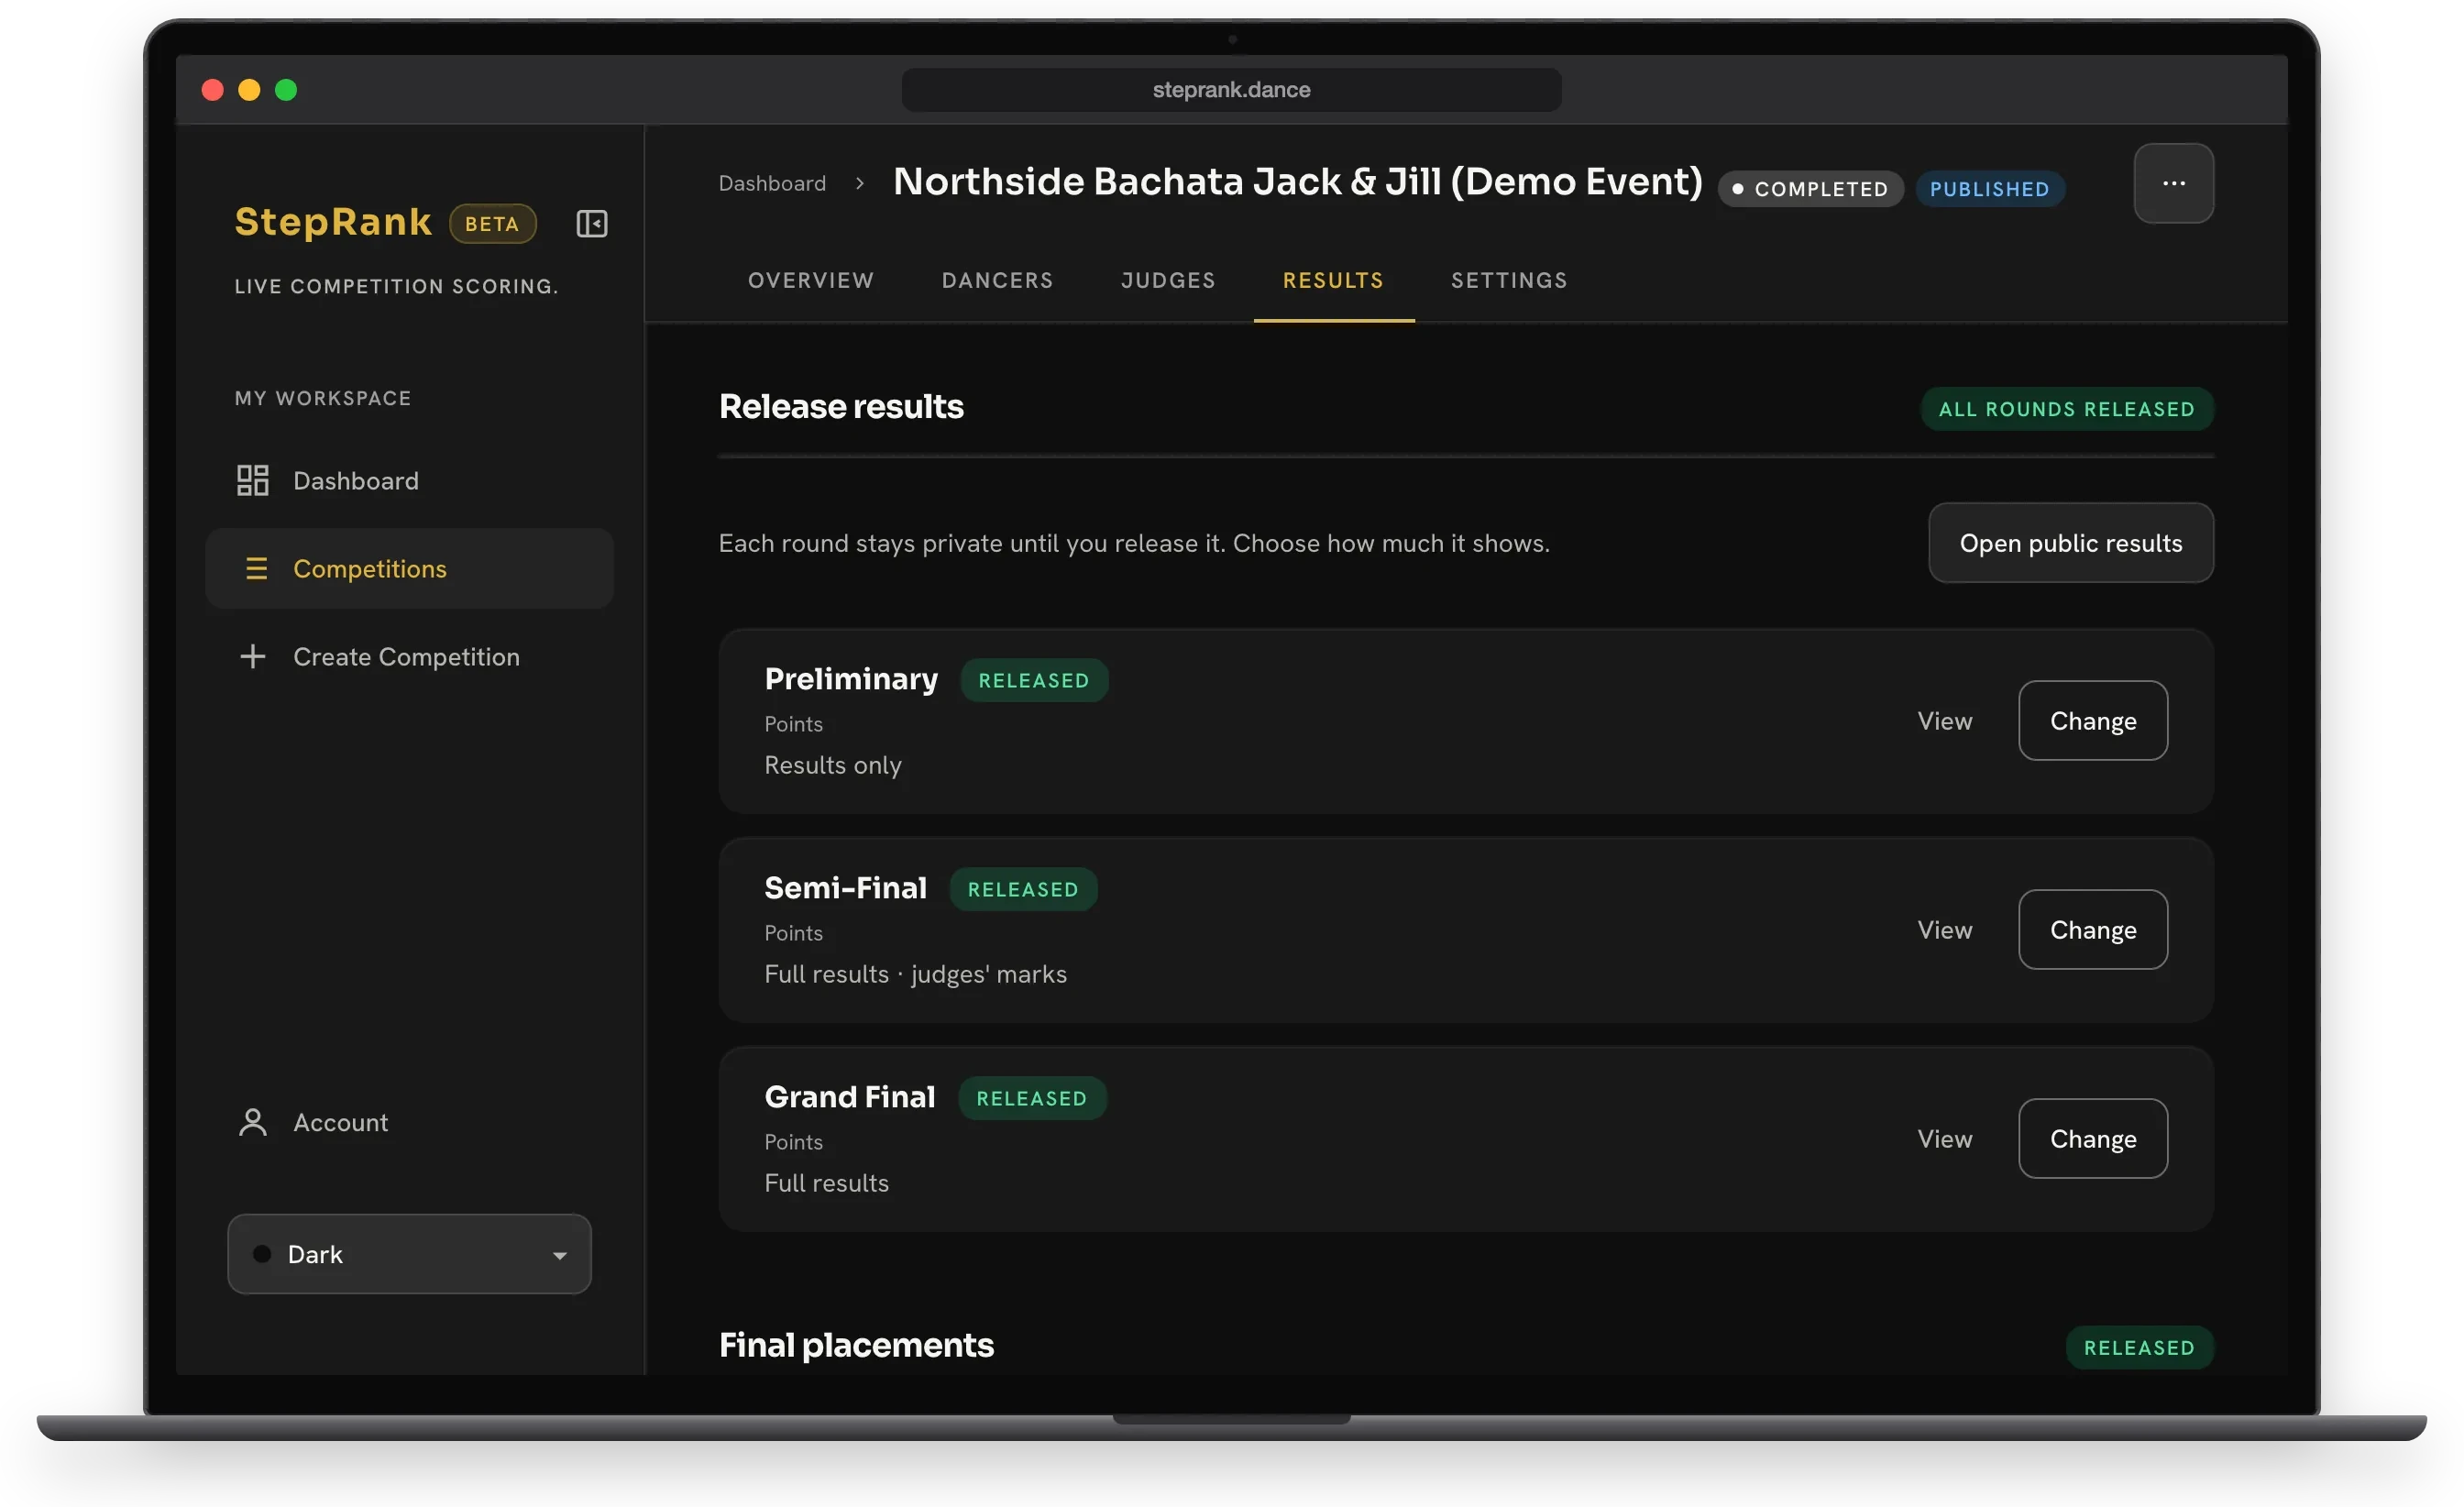Click the Semi-Final round title

(x=846, y=888)
